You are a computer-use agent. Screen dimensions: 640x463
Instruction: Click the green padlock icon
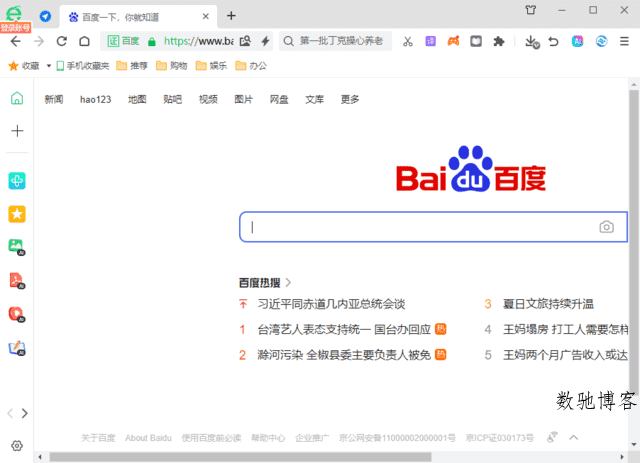click(x=152, y=42)
